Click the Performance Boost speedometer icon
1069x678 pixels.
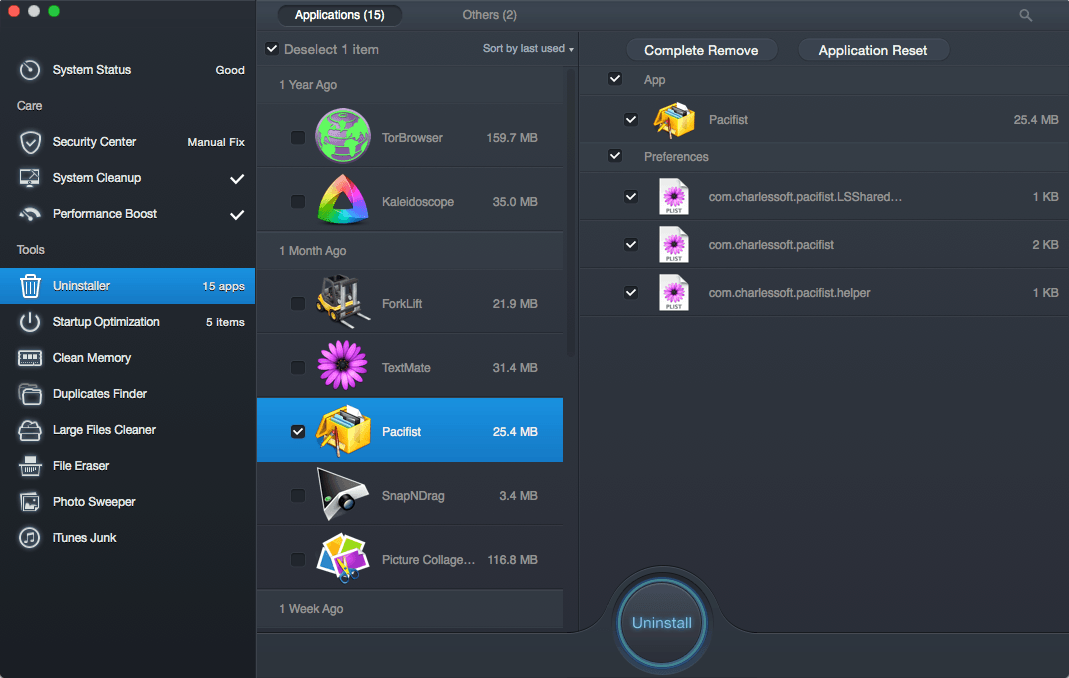(30, 214)
